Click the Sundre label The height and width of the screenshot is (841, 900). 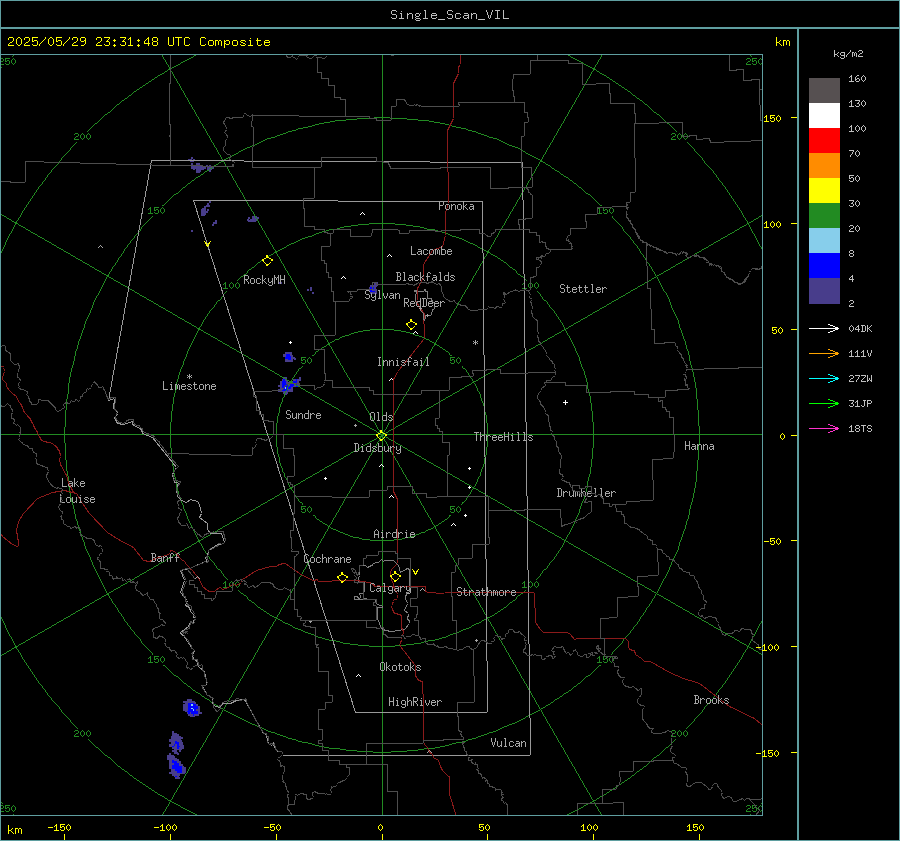click(303, 415)
